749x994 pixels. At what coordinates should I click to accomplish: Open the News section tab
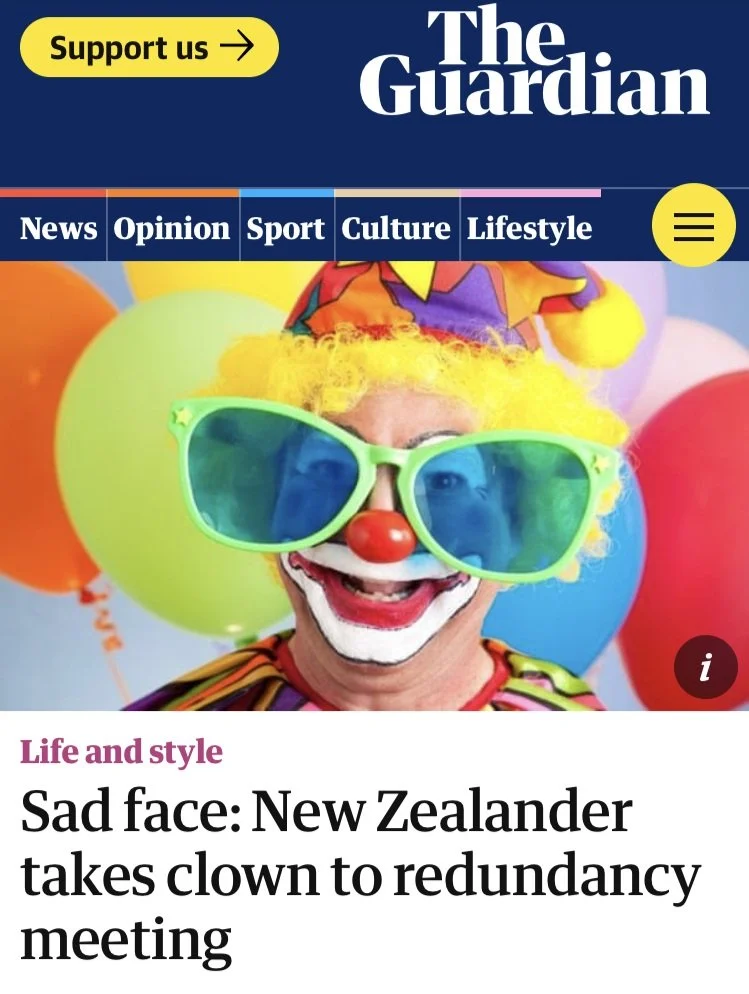click(58, 228)
